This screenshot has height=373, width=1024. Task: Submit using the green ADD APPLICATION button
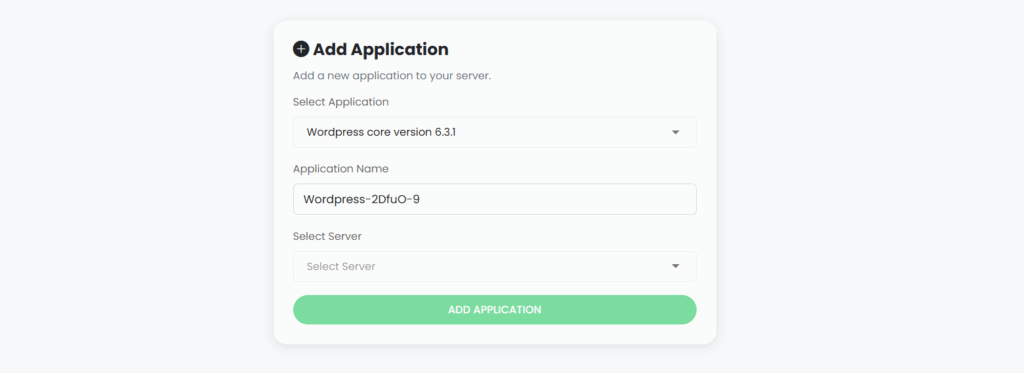click(x=494, y=310)
